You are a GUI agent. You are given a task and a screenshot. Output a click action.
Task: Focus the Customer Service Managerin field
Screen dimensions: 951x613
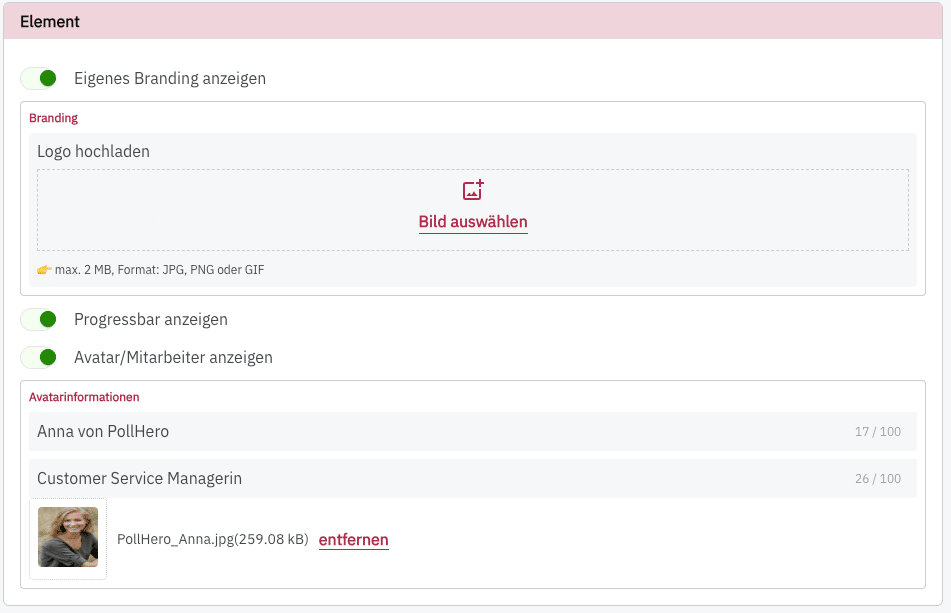click(x=400, y=479)
